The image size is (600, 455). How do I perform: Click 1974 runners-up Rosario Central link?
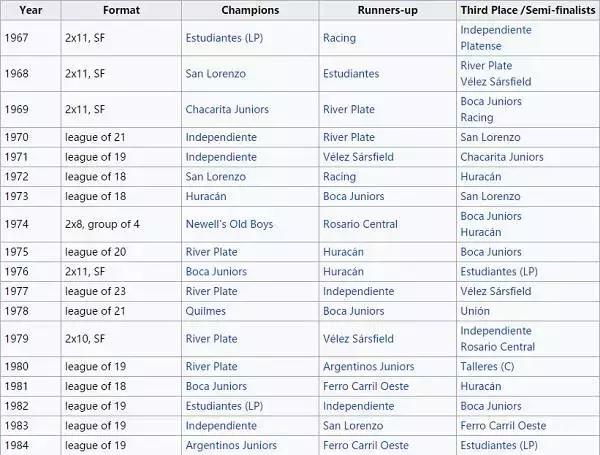click(359, 224)
